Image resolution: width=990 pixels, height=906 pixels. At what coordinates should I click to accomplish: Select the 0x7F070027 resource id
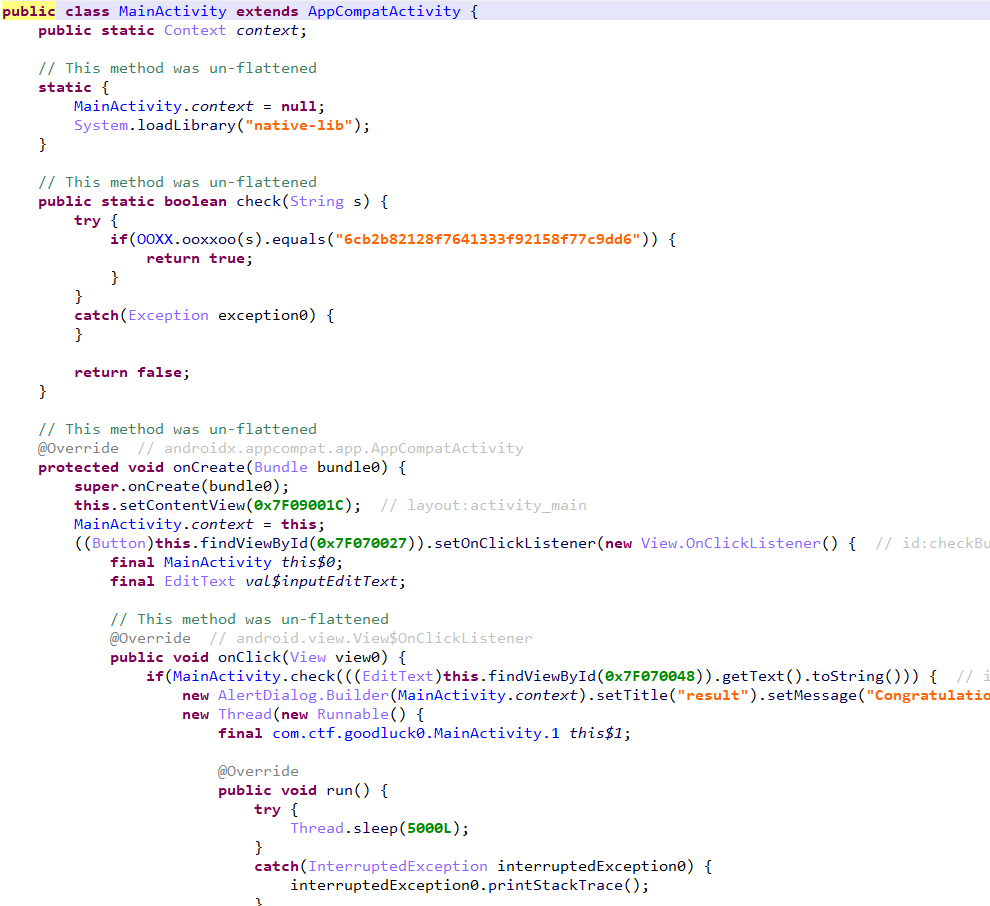362,543
